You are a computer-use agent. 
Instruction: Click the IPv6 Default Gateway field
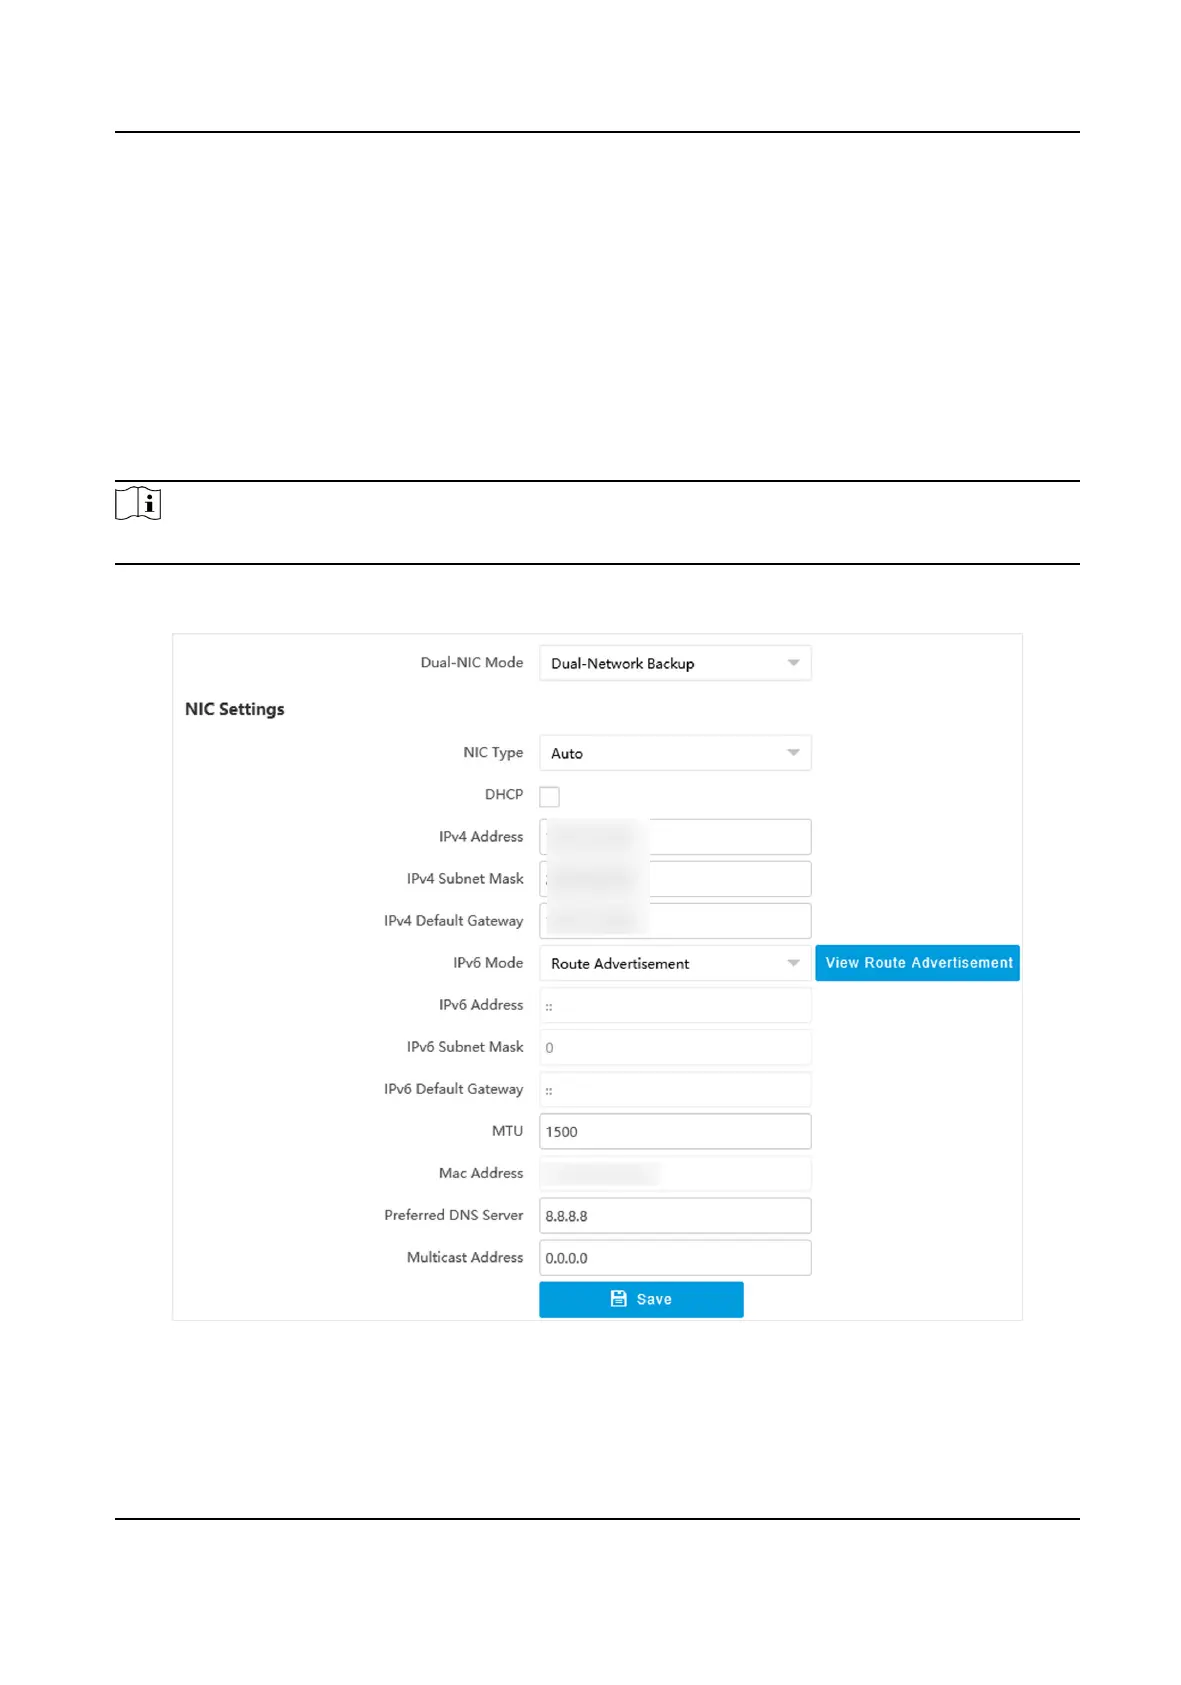675,1089
